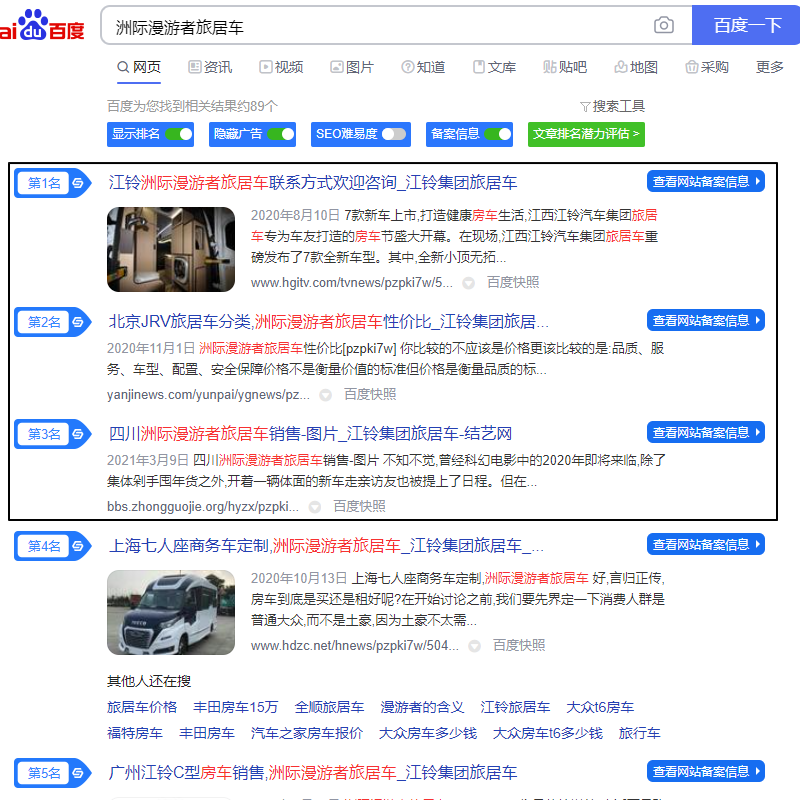Expand dropdown arrow beside bbs.zhongguojie.org URL
800x800 pixels.
coord(315,507)
